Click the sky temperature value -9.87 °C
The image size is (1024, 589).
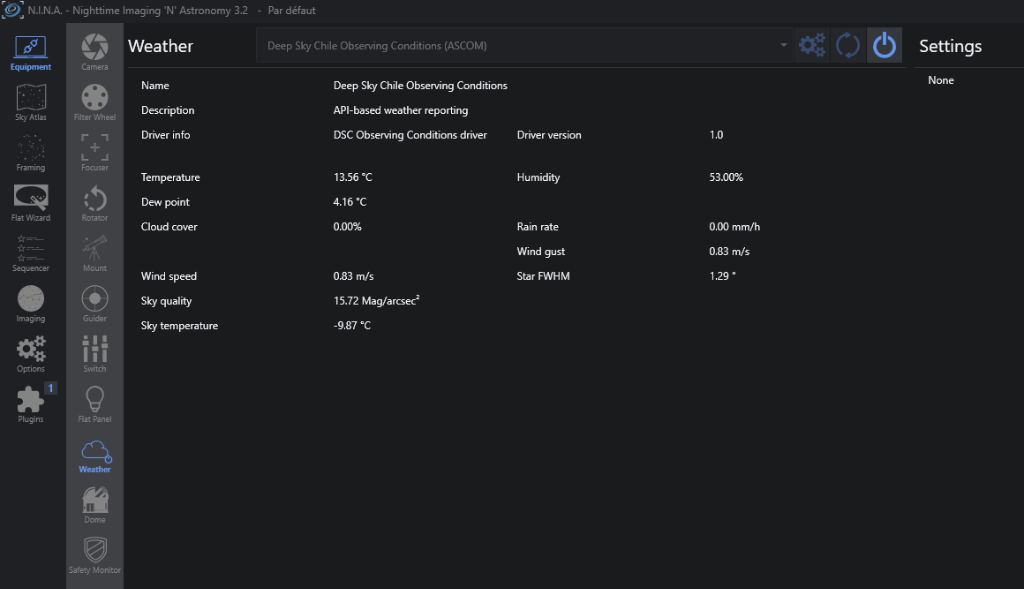tap(352, 325)
